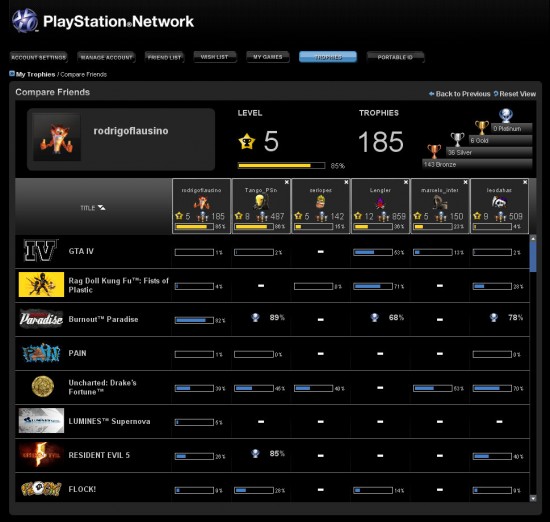
Task: Click the Rag Doll Kung Fu icon
Action: [x=41, y=285]
